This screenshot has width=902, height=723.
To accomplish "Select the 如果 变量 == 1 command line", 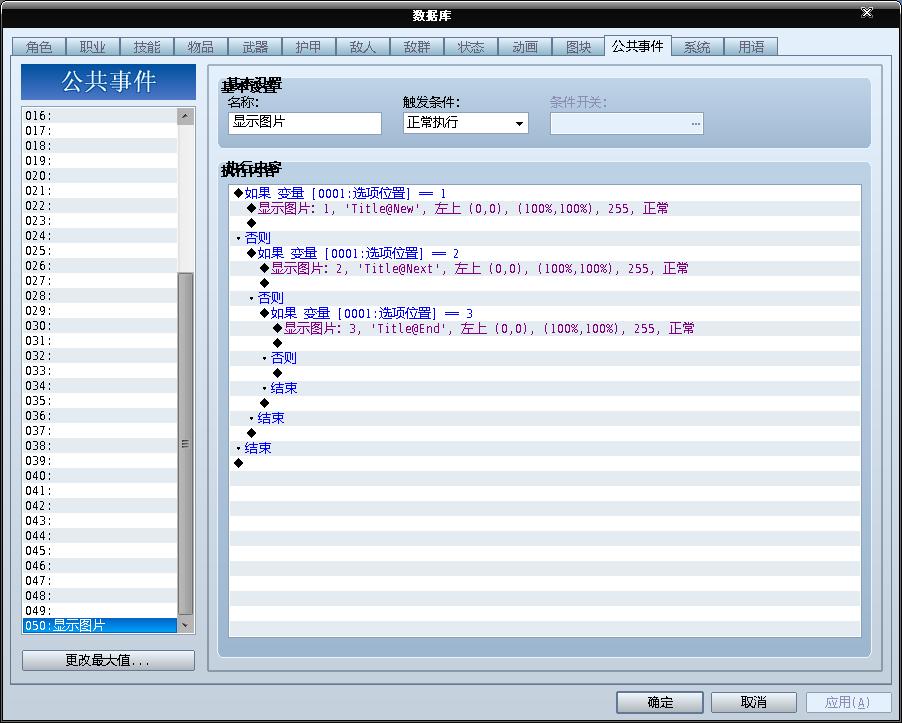I will coord(545,193).
